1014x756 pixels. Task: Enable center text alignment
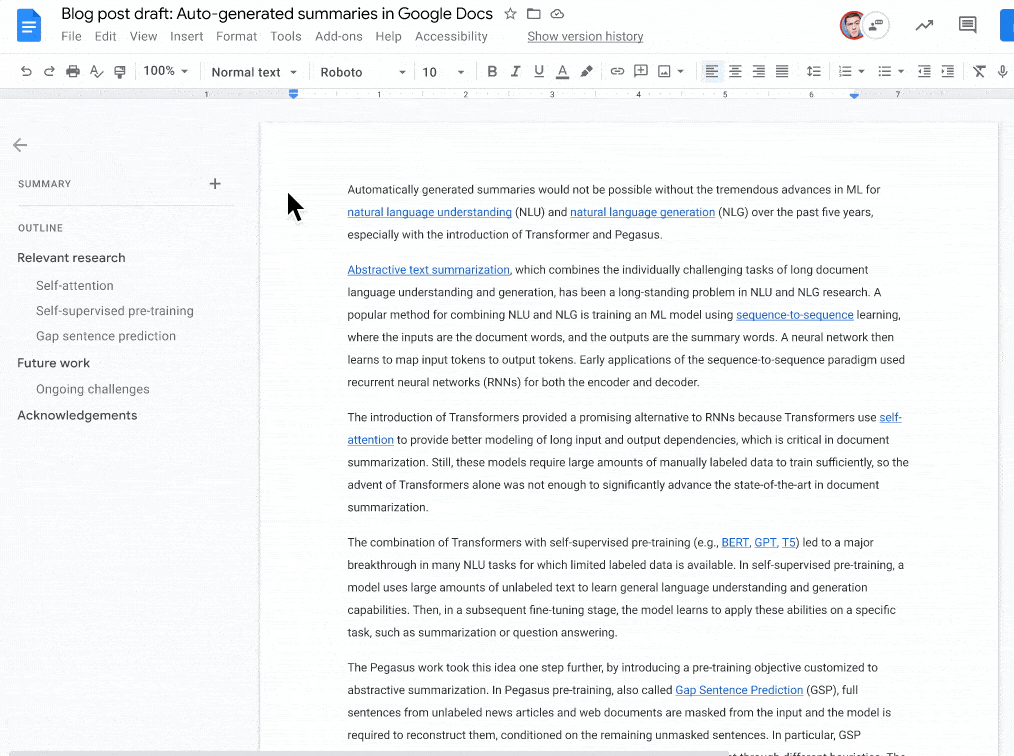pos(736,71)
